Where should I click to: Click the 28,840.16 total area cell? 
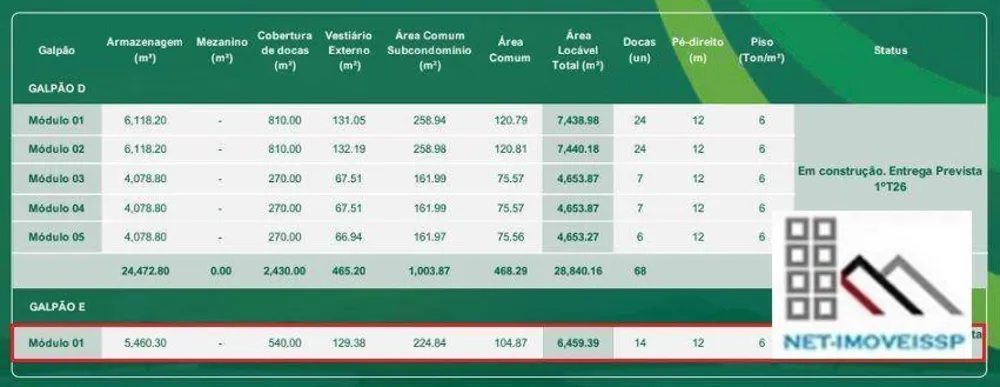(x=577, y=270)
